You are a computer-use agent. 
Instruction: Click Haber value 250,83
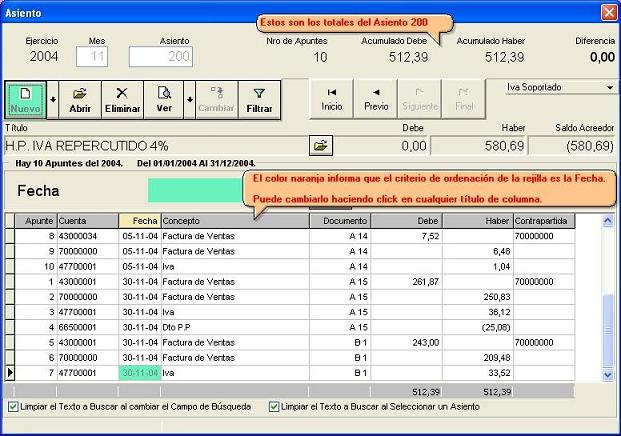(478, 297)
